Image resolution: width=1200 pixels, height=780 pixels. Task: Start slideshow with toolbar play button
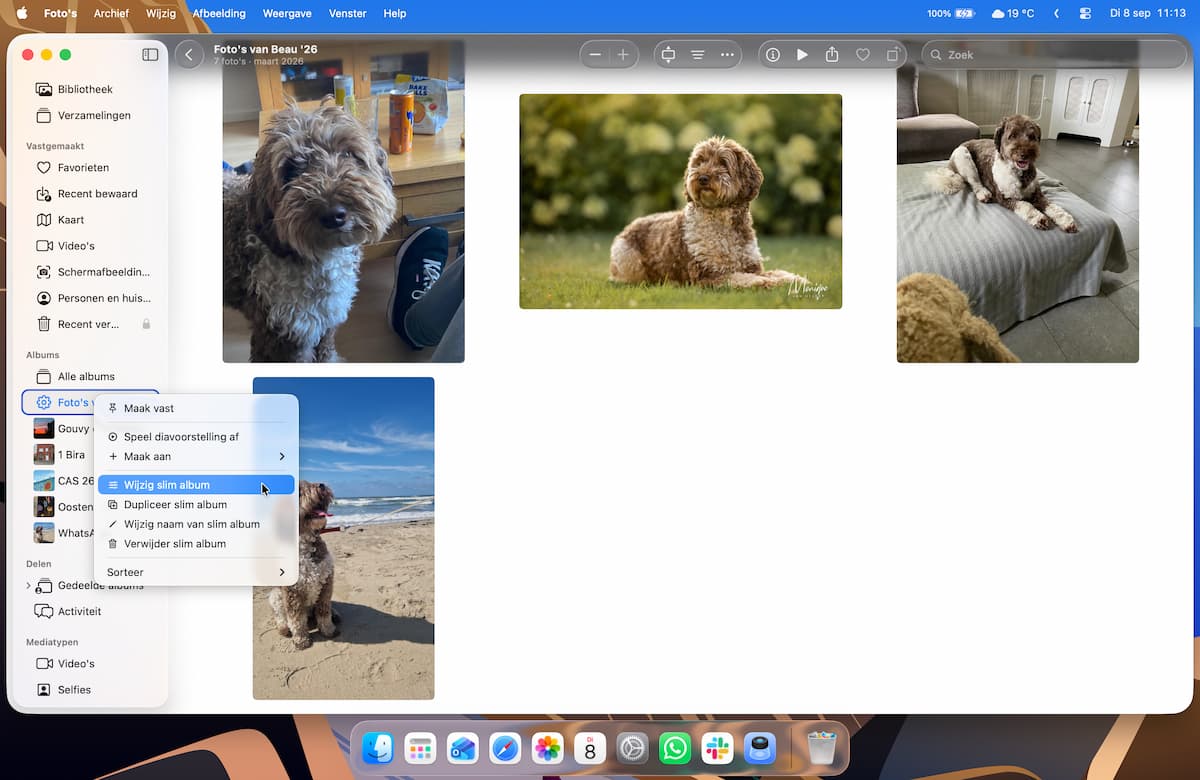coord(802,55)
